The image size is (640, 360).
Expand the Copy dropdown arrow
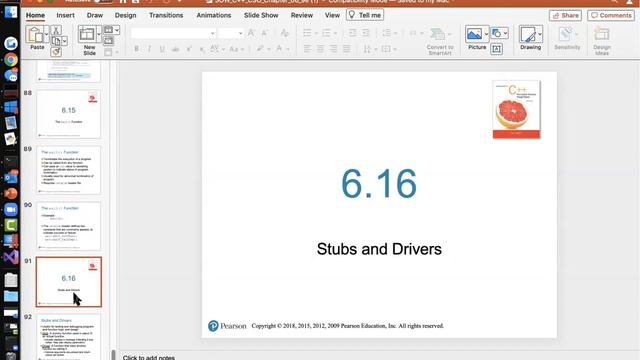point(64,41)
